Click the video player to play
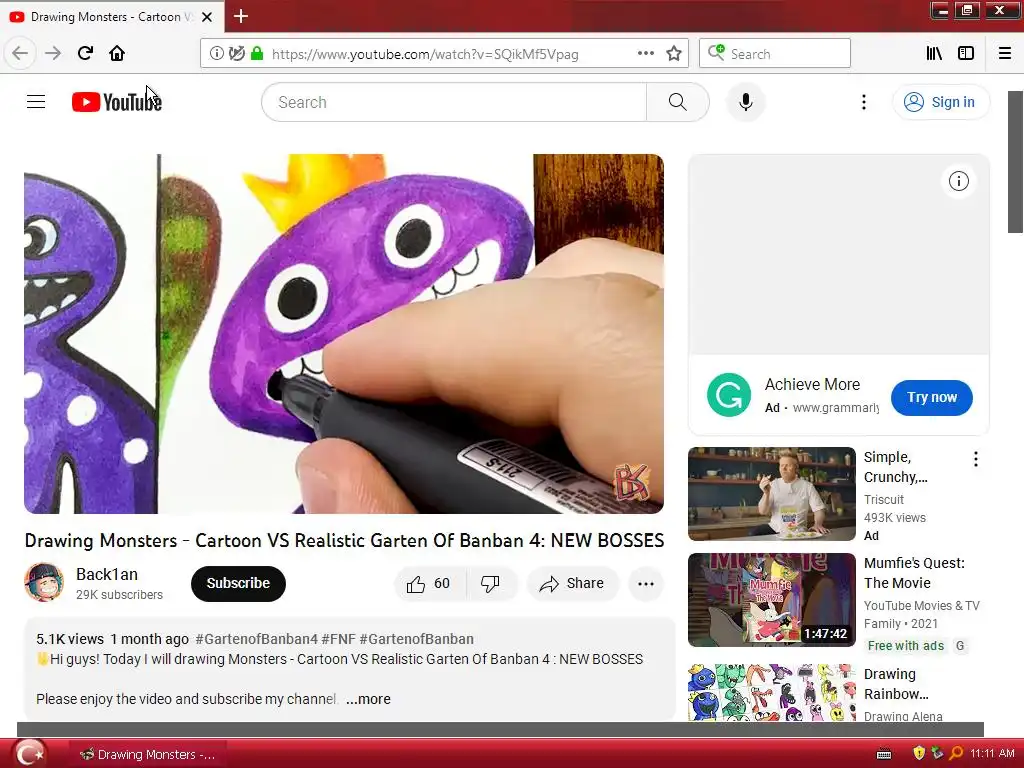 point(344,334)
